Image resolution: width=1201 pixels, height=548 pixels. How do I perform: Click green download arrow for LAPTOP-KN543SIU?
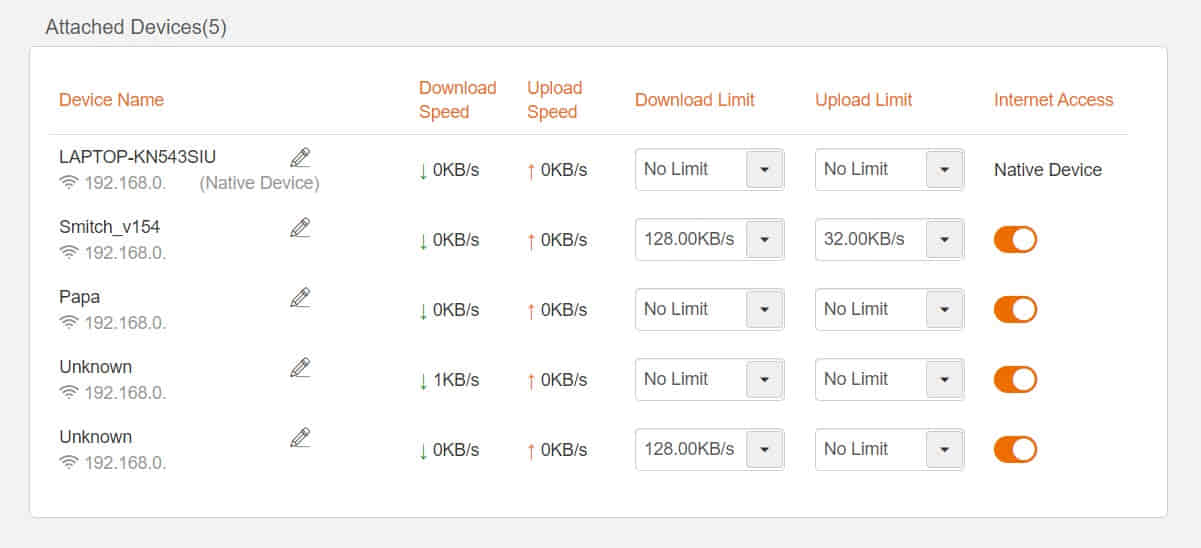(x=423, y=171)
